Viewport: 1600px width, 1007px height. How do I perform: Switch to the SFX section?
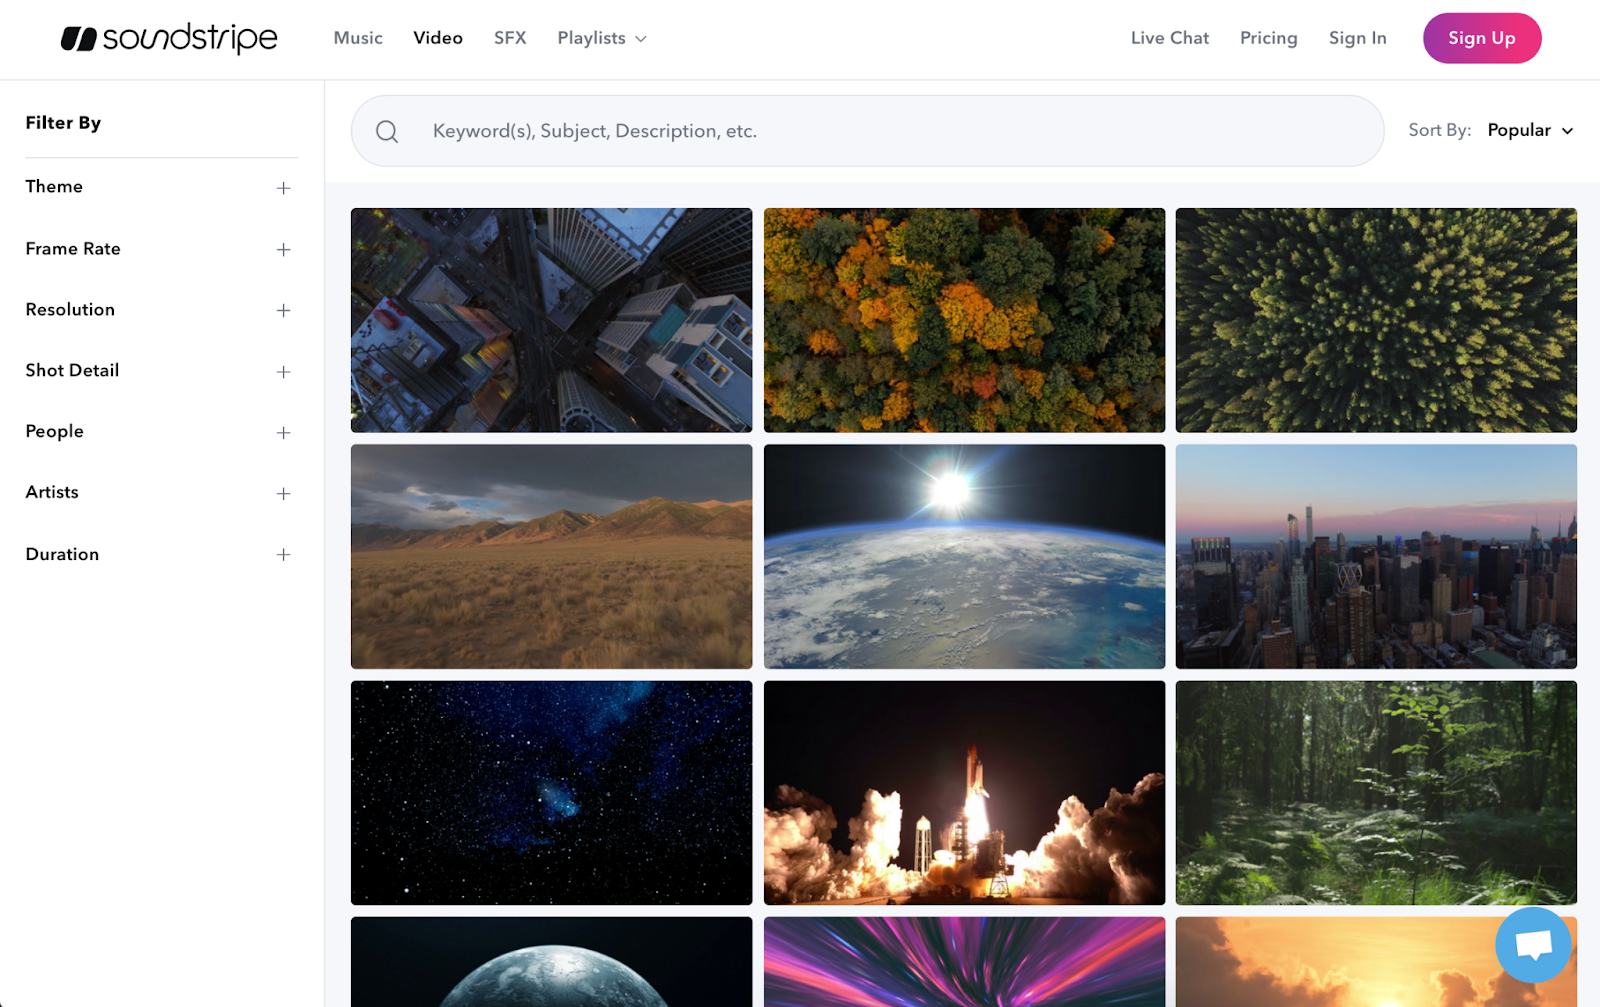[510, 38]
